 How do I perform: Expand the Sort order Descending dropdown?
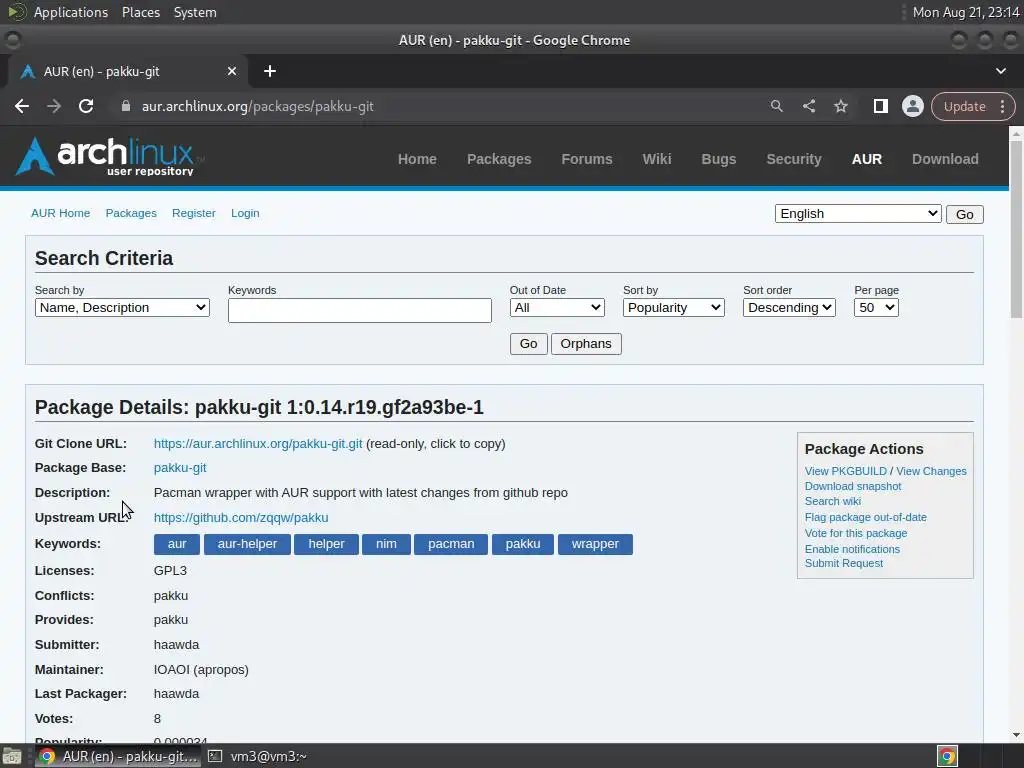789,308
